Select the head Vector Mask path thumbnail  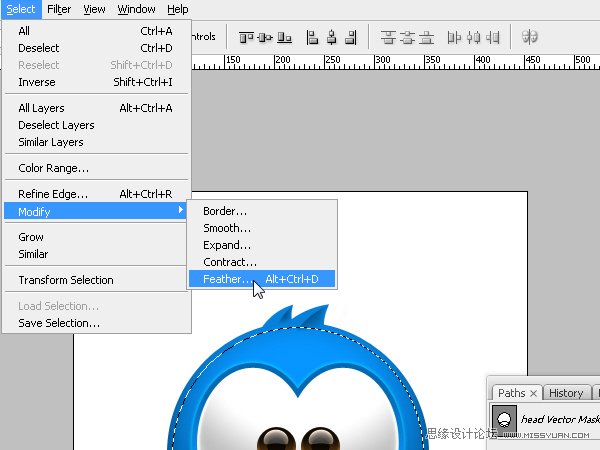[x=504, y=420]
